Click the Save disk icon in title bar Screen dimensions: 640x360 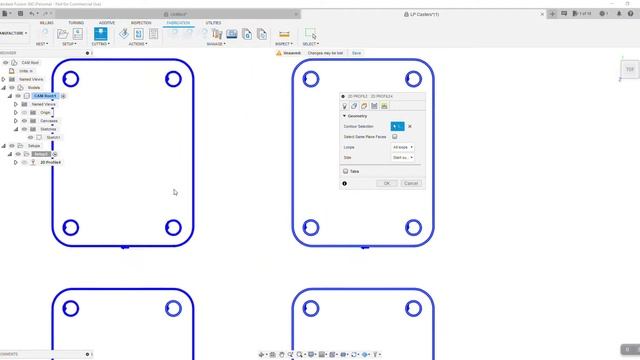pyautogui.click(x=20, y=13)
